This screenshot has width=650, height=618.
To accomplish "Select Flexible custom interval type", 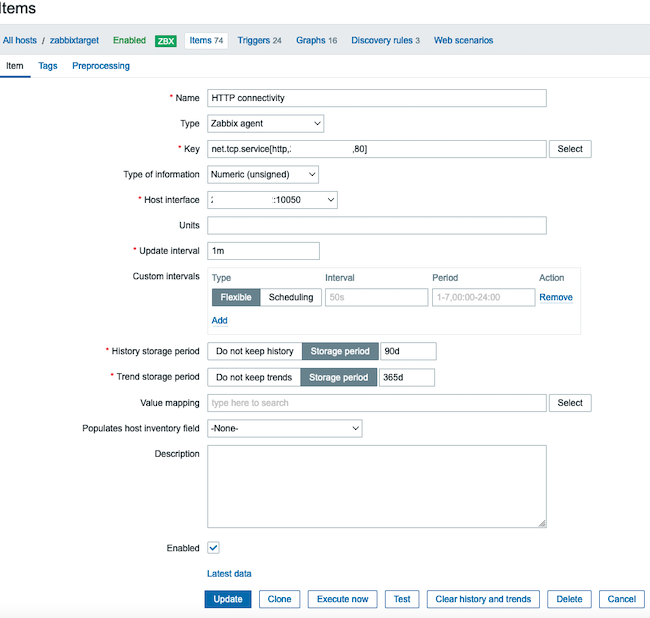I will 236,297.
